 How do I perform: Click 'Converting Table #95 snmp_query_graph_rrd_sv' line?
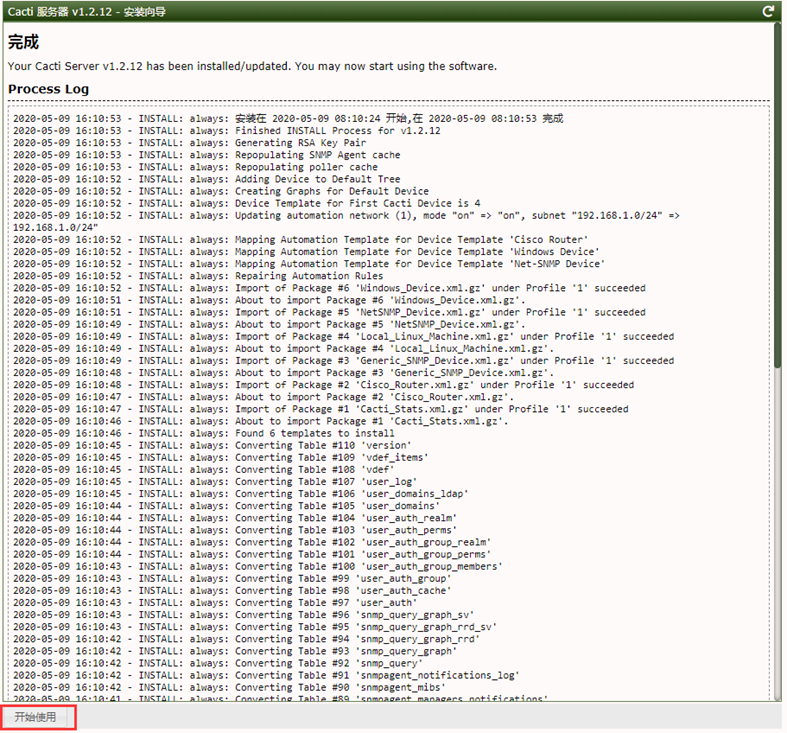coord(255,627)
